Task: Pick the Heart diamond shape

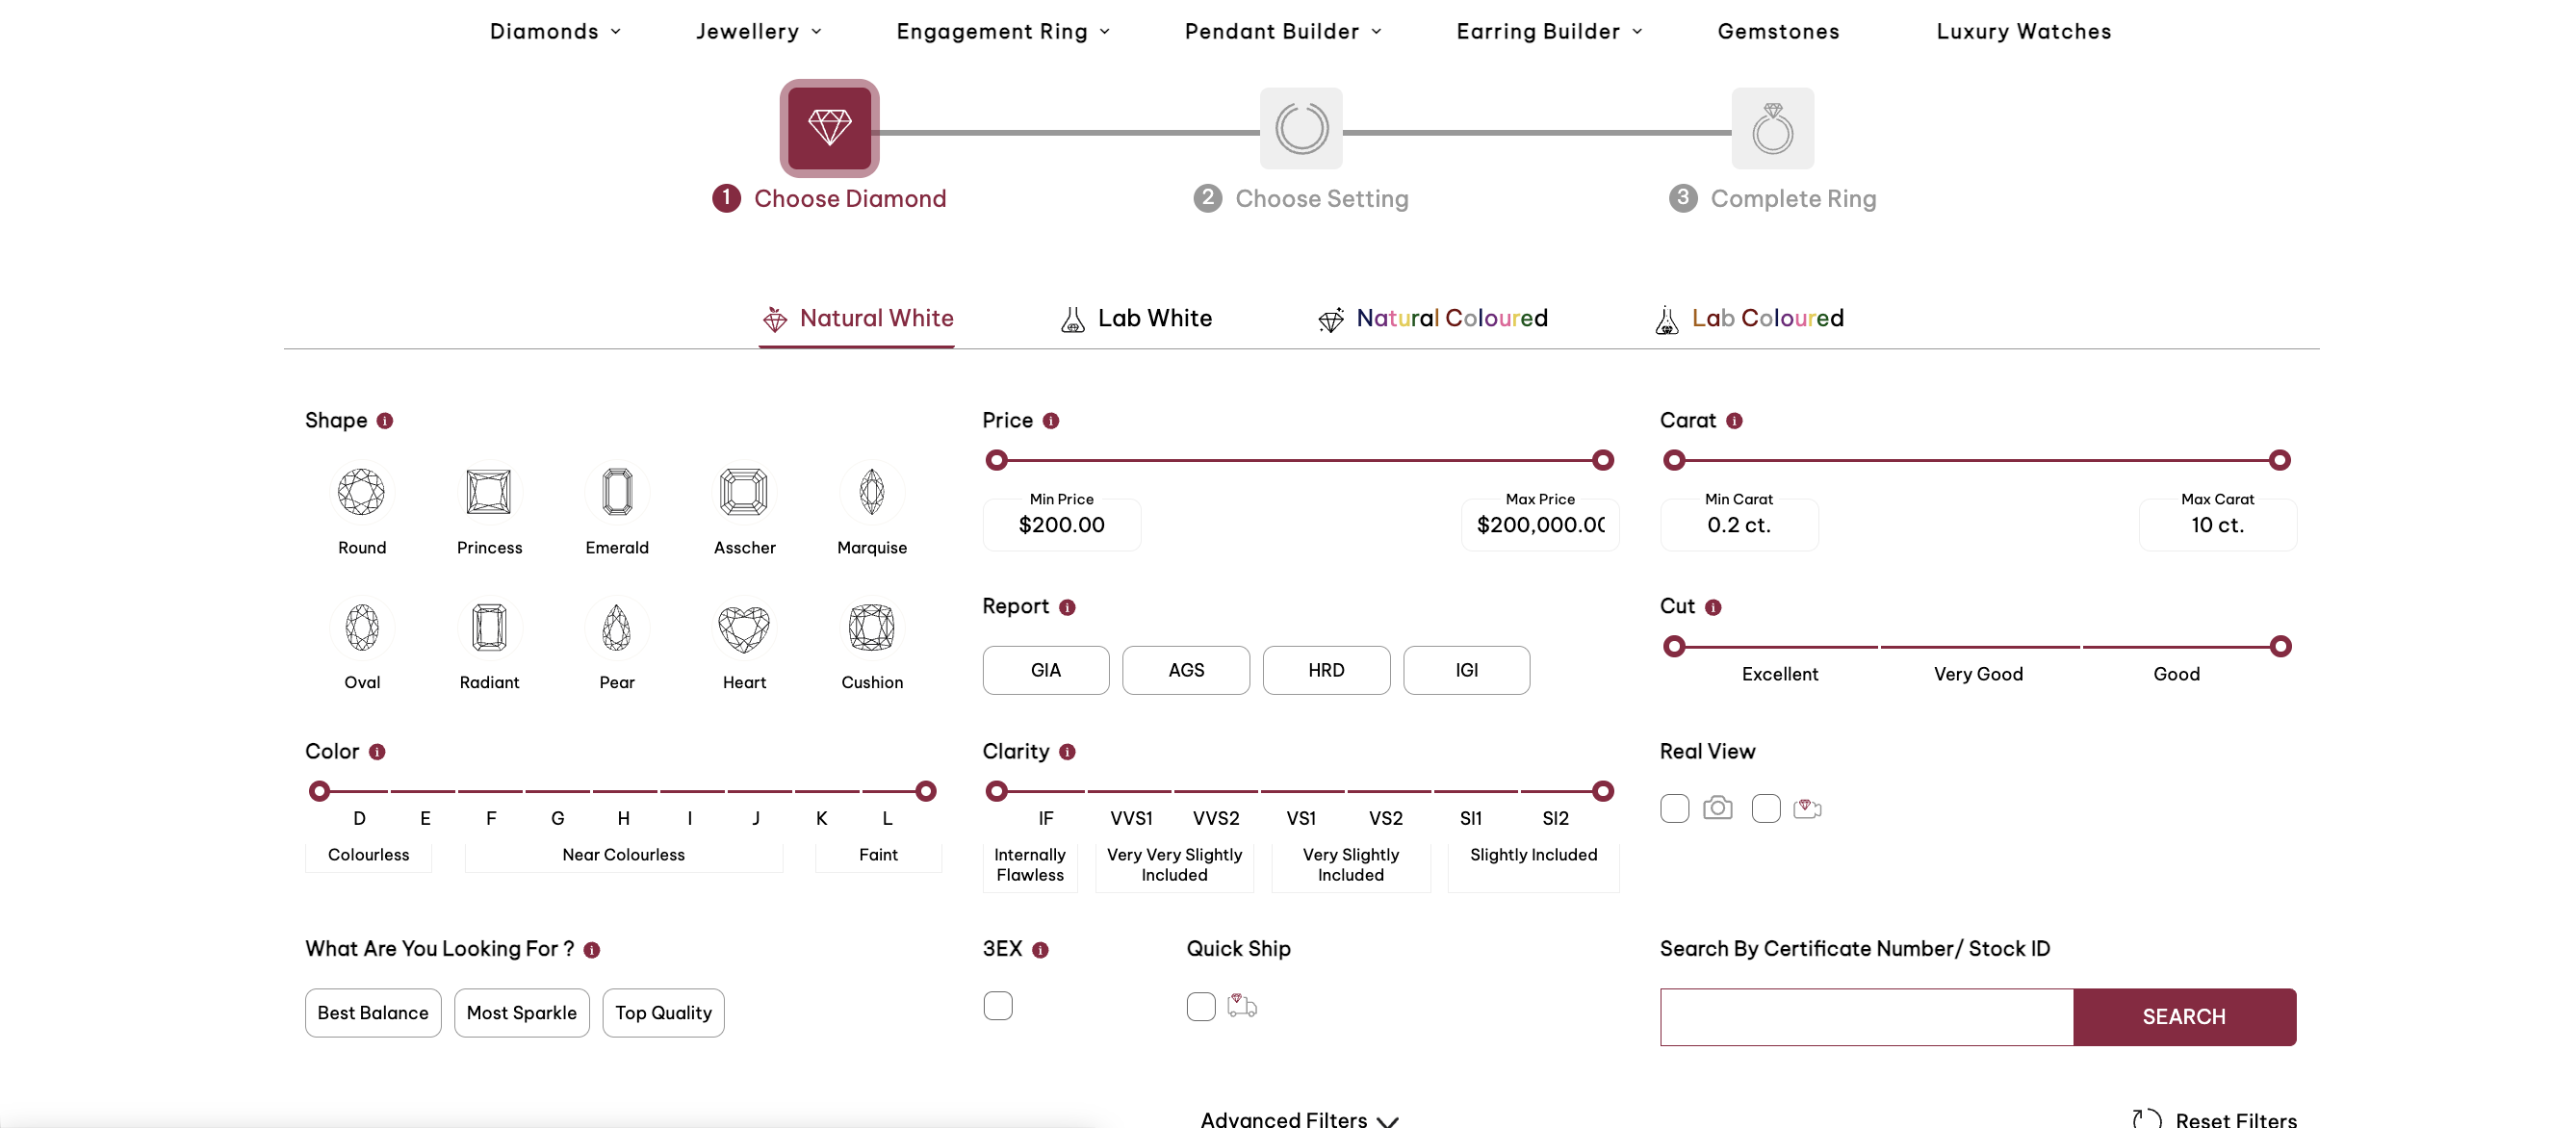Action: [x=744, y=628]
